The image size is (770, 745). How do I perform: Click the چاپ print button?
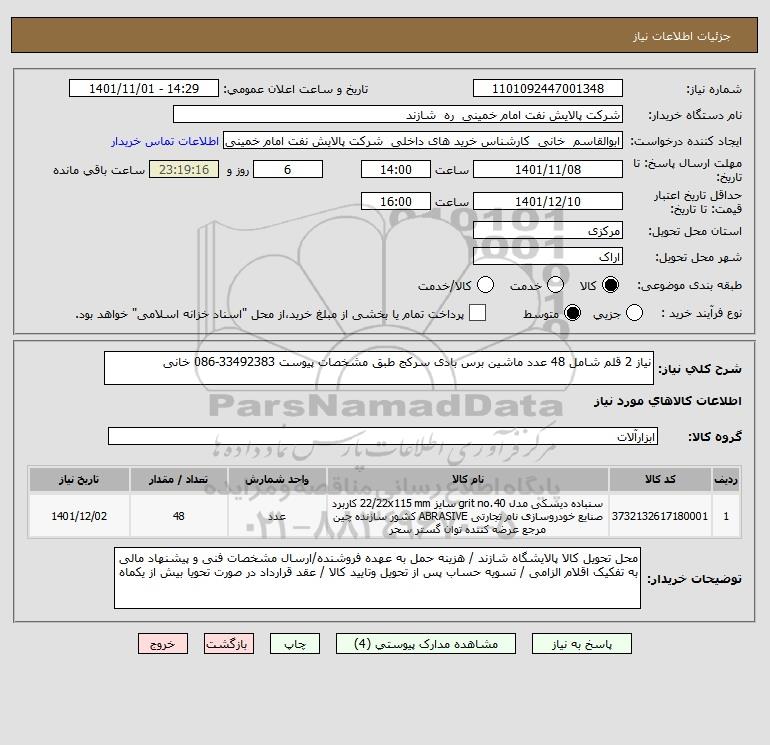click(295, 644)
